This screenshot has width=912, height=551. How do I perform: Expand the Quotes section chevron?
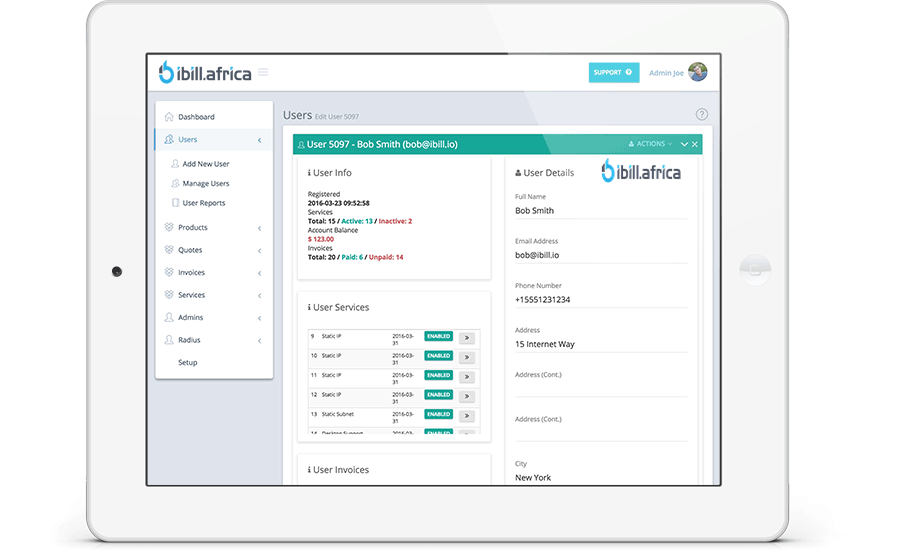click(259, 251)
